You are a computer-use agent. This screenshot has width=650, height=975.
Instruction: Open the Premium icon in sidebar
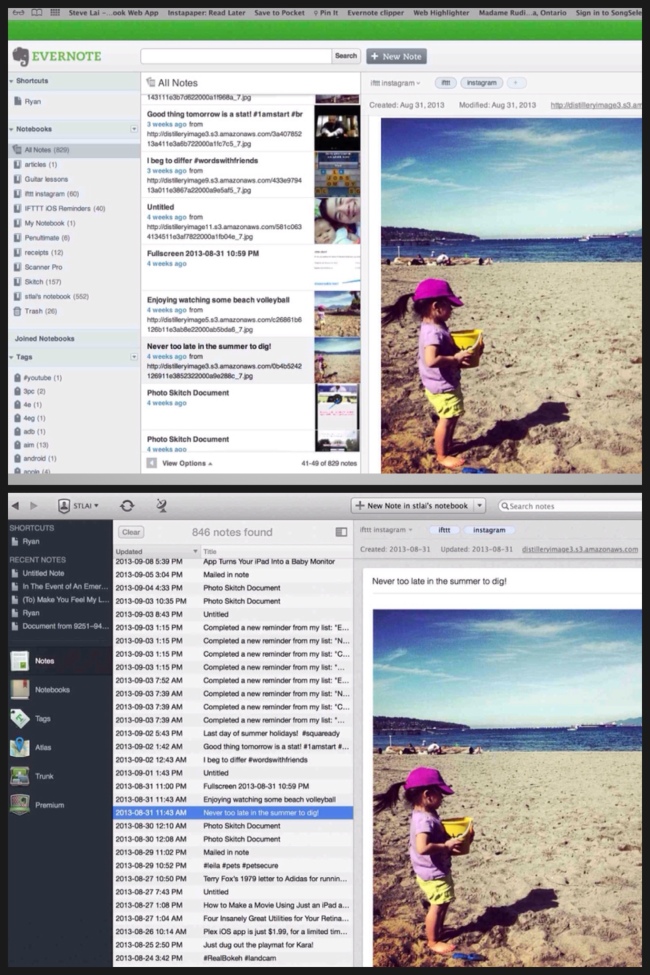point(20,805)
